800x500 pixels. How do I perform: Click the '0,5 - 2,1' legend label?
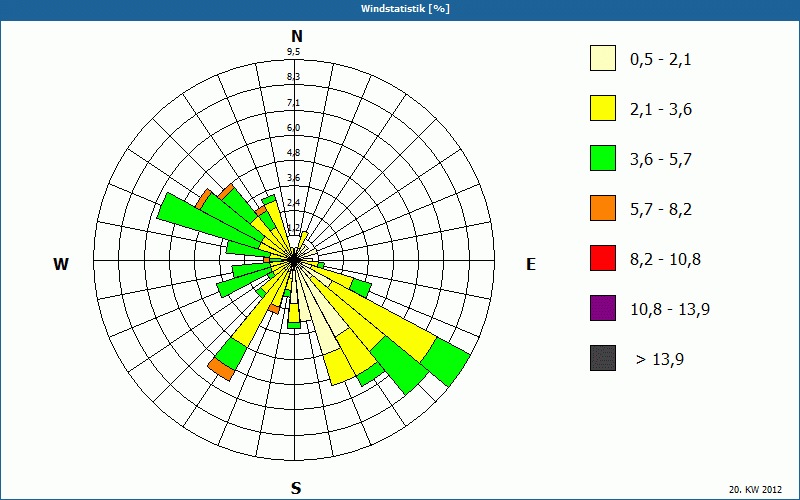click(x=661, y=60)
